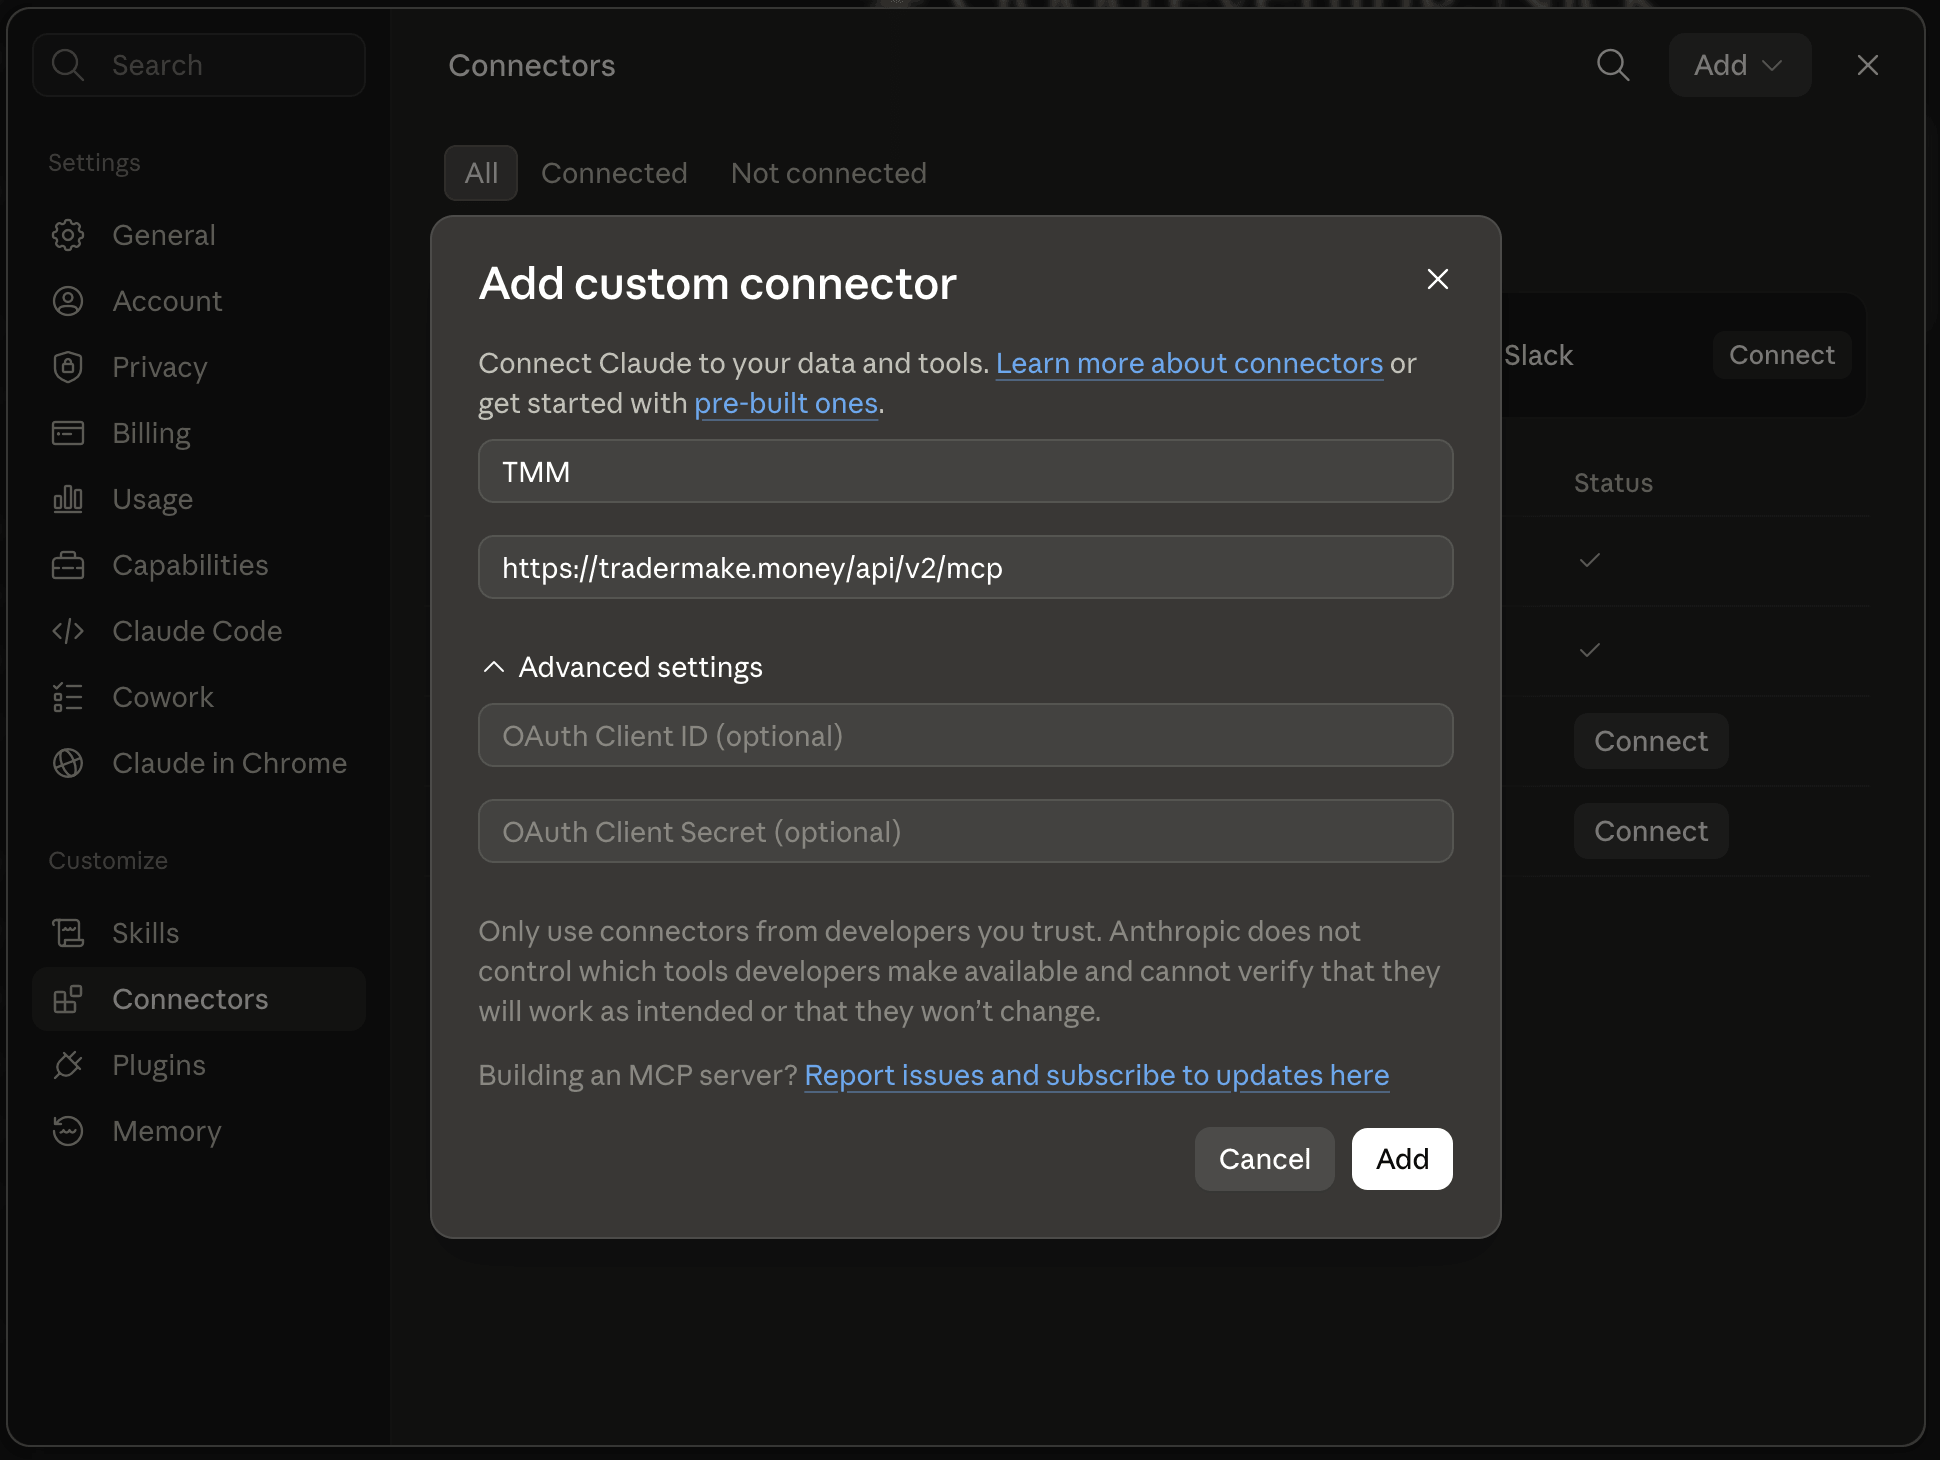Click the OAuth Client ID field
The image size is (1940, 1460).
tap(966, 735)
